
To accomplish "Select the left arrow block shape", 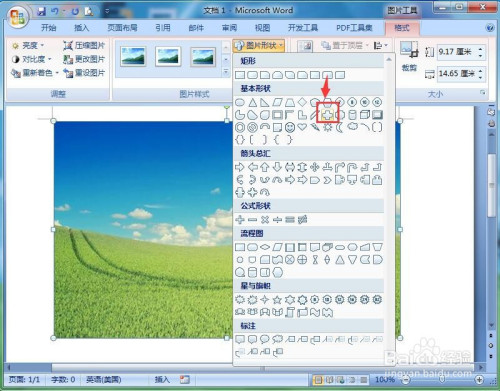I will tap(253, 167).
